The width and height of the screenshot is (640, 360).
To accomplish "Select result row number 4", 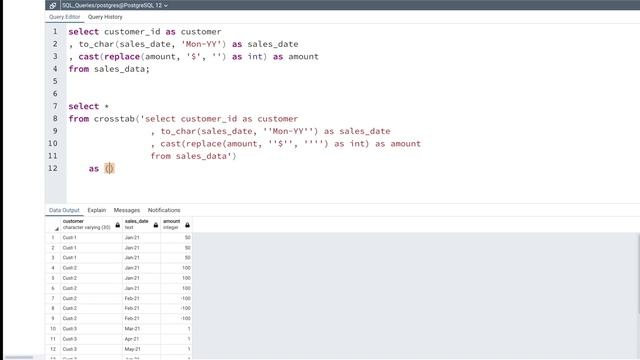I will tap(53, 268).
